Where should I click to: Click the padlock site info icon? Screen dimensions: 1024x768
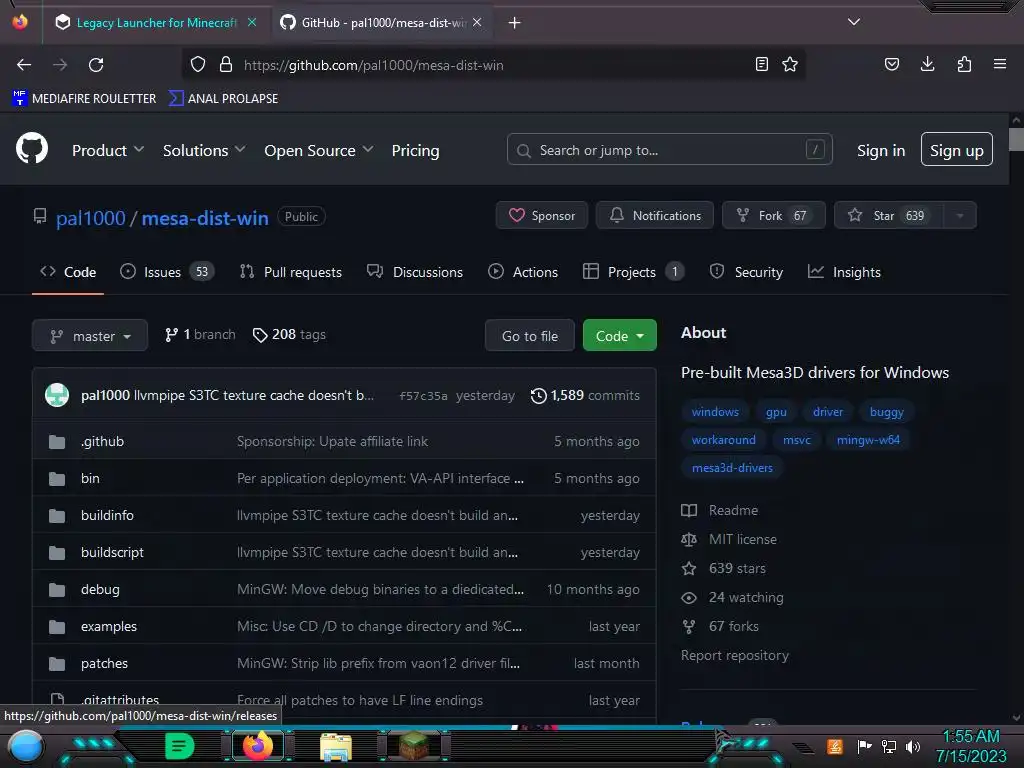pyautogui.click(x=226, y=65)
